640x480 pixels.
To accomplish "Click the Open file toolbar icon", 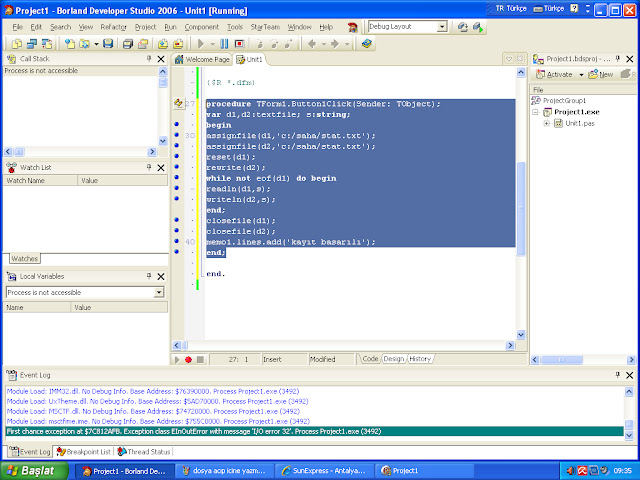I will point(84,44).
